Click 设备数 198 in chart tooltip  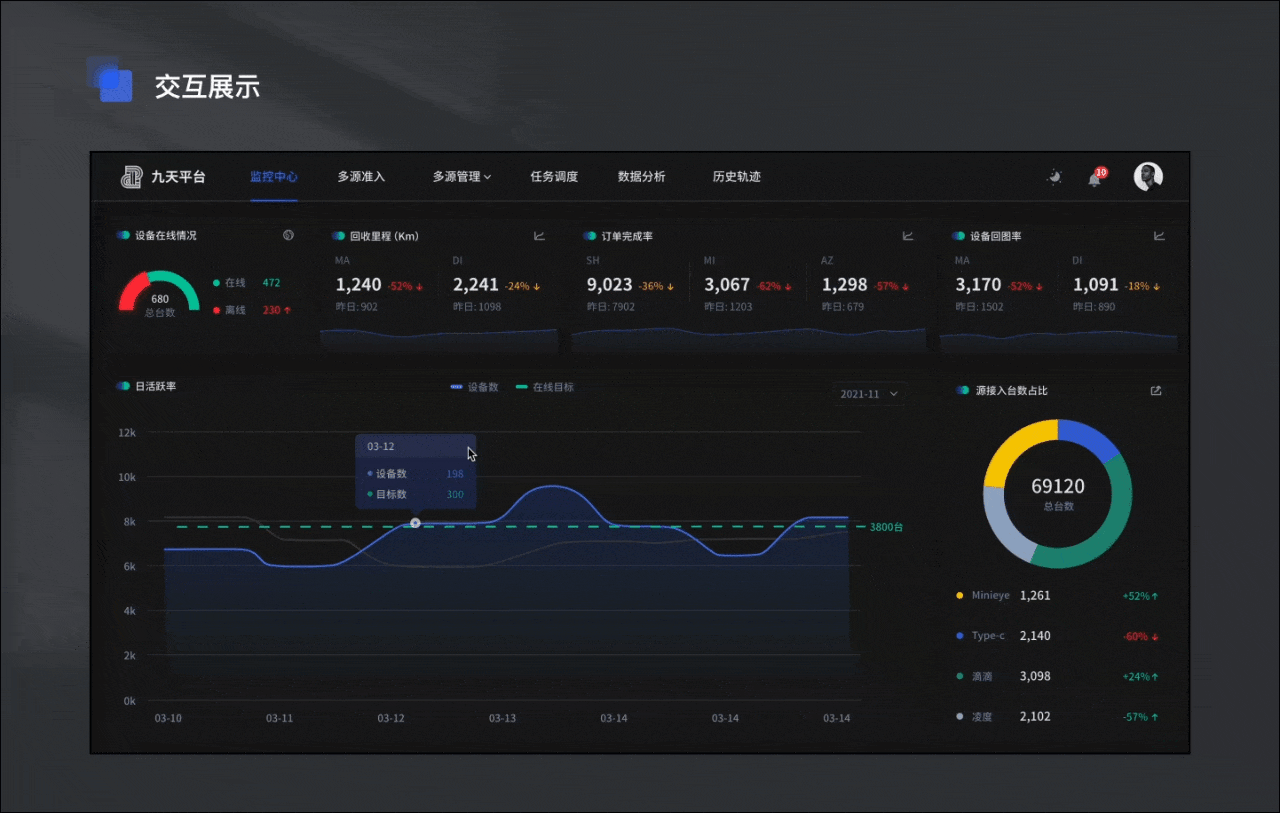(x=416, y=474)
